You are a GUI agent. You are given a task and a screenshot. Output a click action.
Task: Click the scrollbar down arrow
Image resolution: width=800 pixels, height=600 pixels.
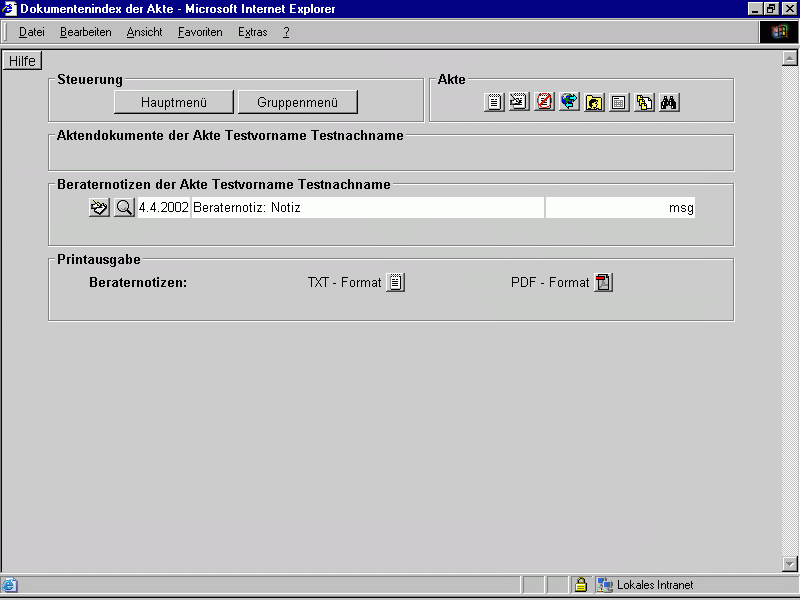coord(789,564)
